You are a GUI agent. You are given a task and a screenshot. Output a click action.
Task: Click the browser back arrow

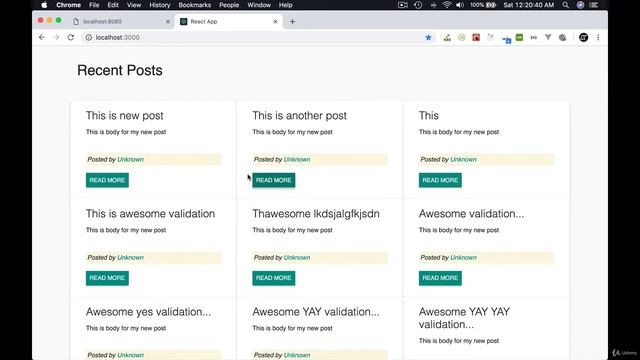point(42,37)
